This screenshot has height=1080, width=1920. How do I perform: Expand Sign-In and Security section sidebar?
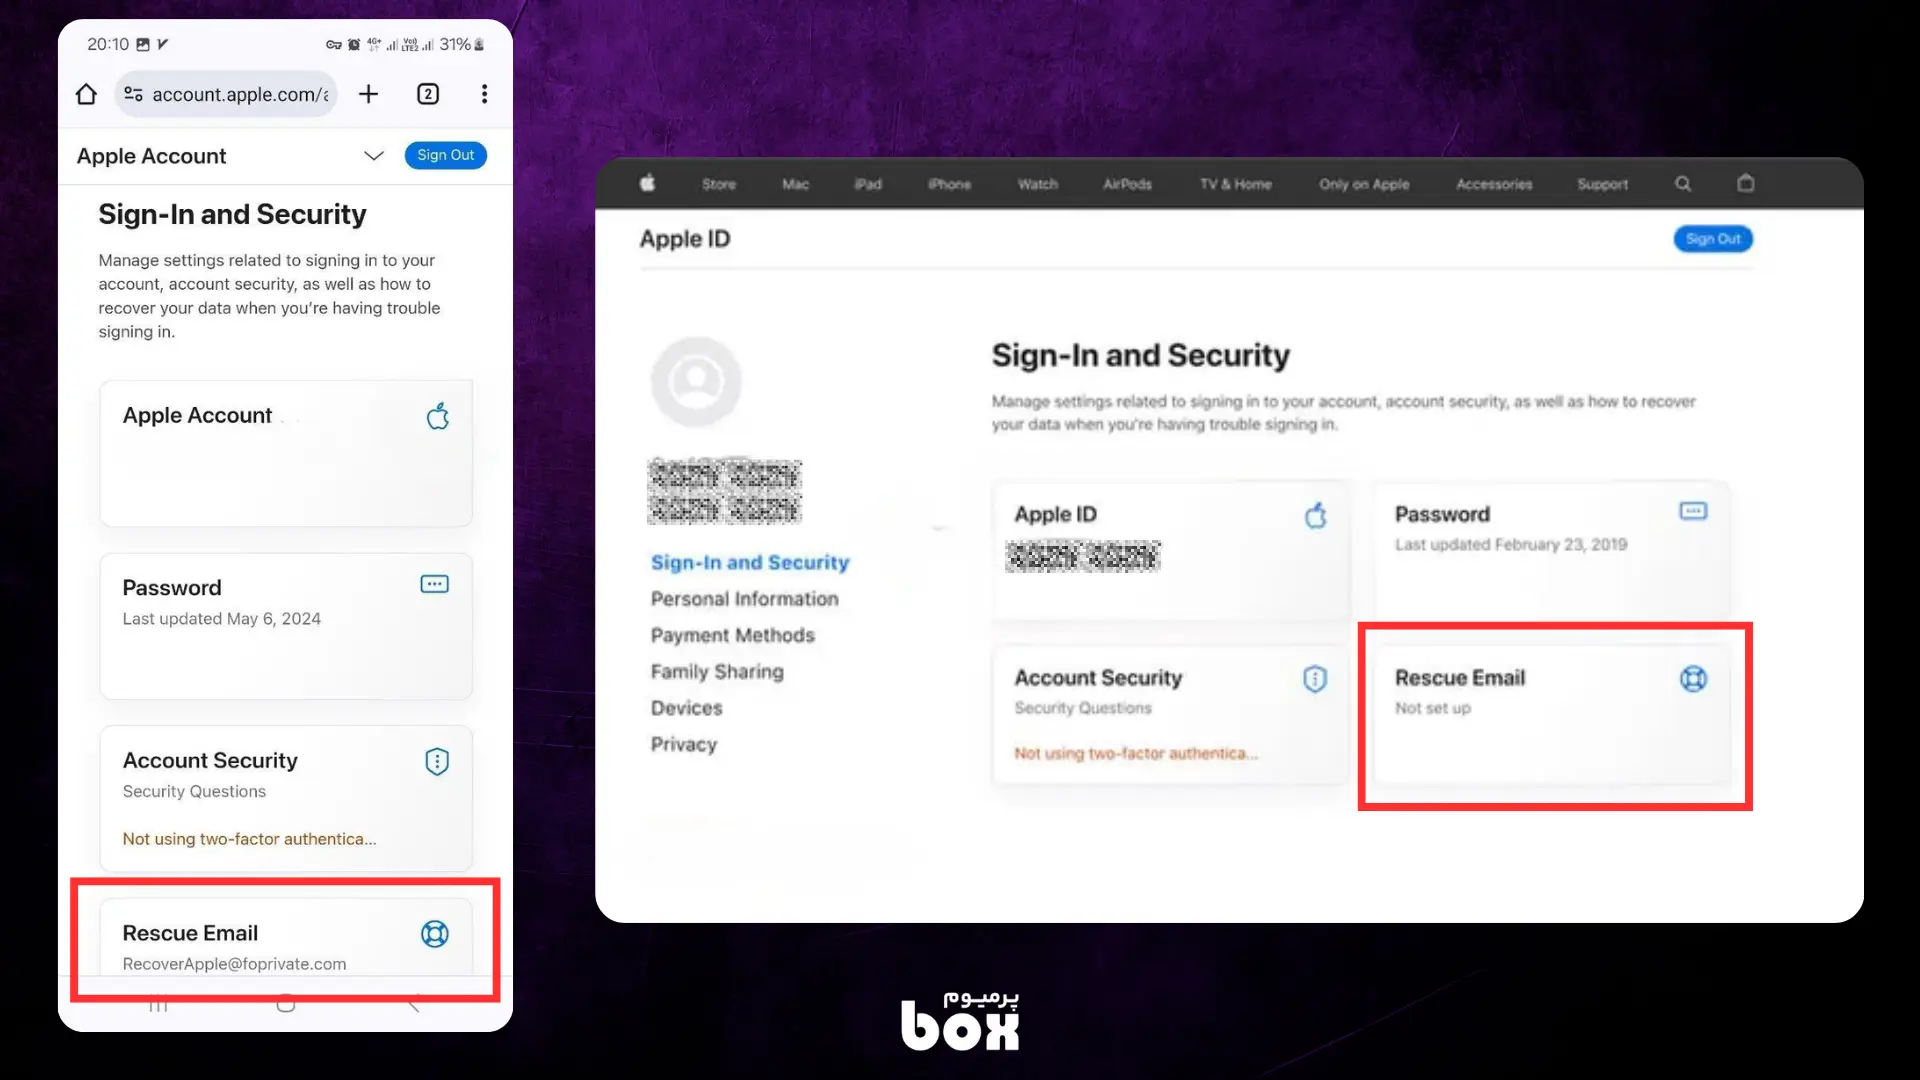(x=750, y=562)
